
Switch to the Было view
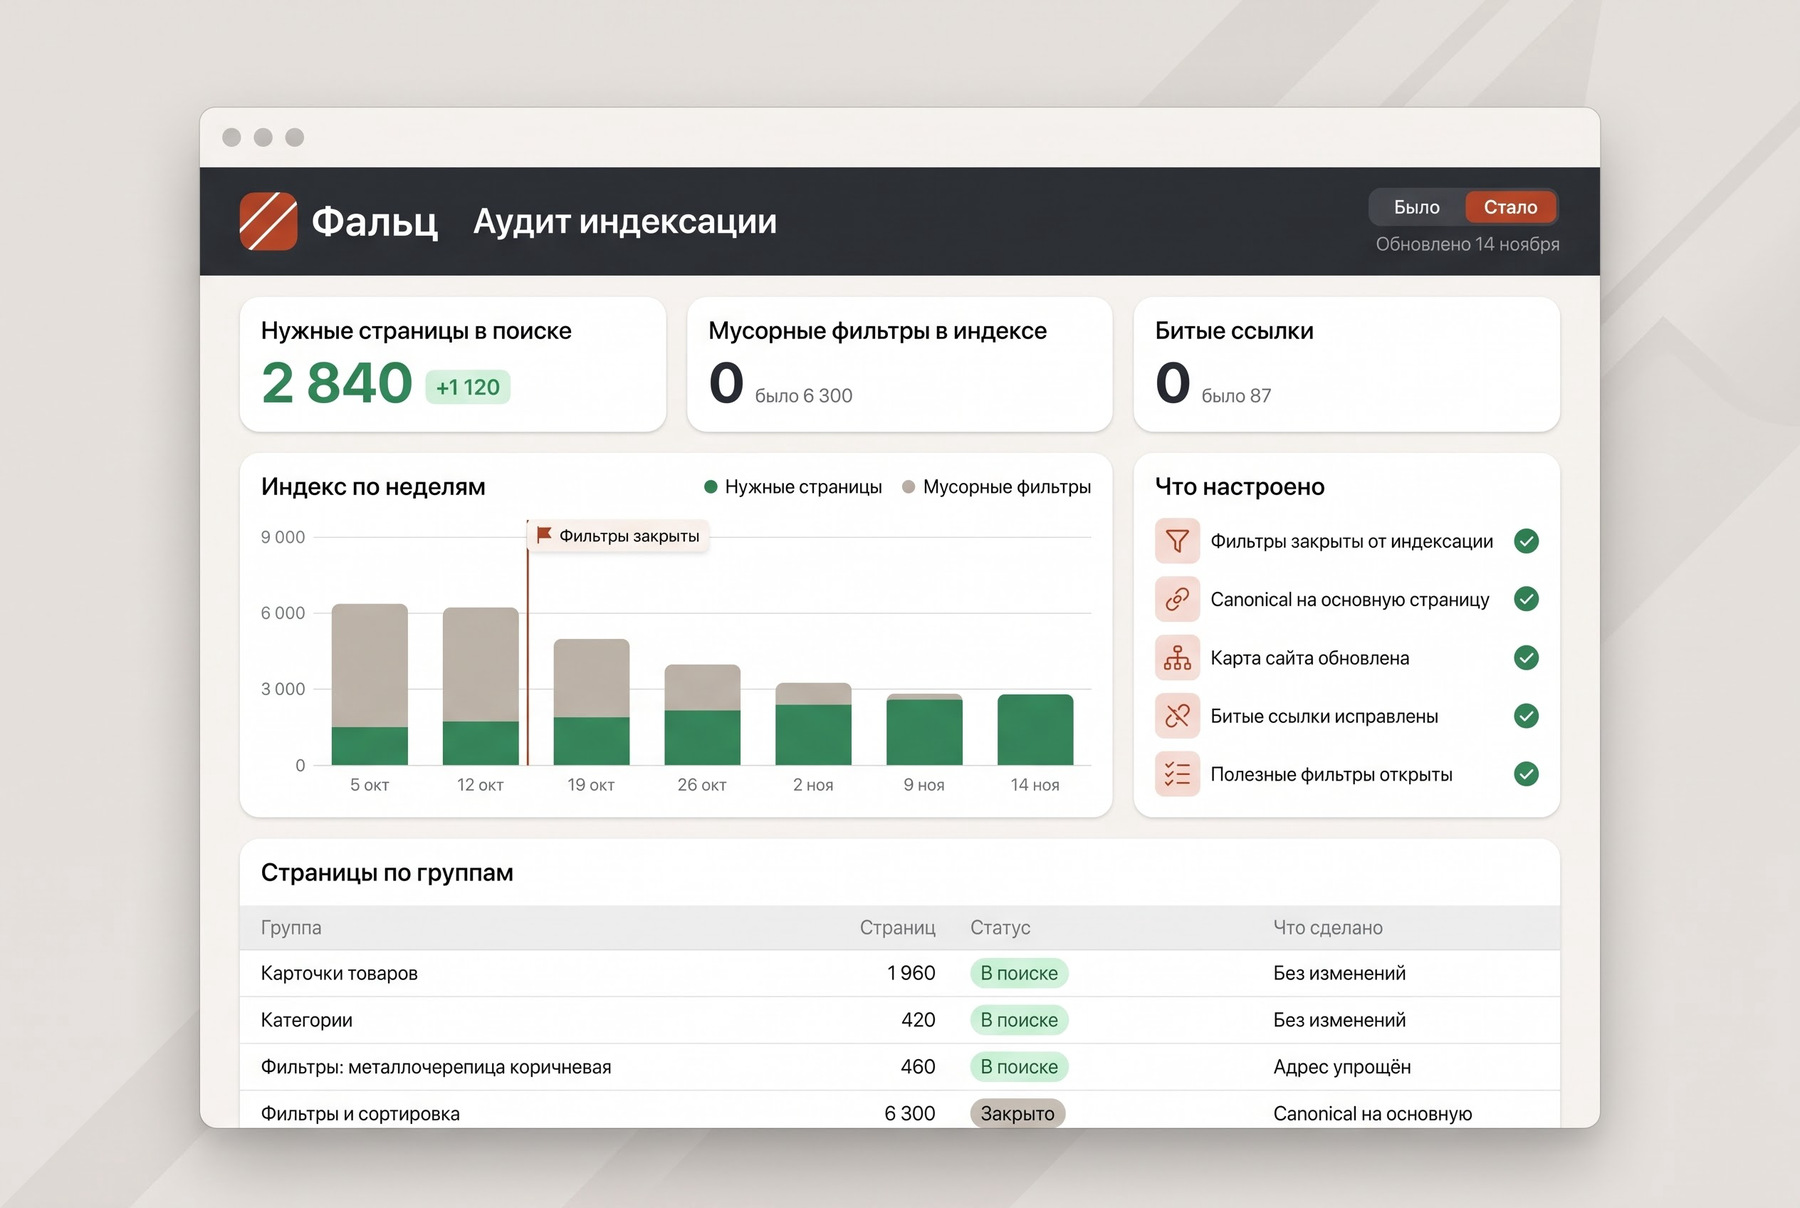tap(1417, 207)
